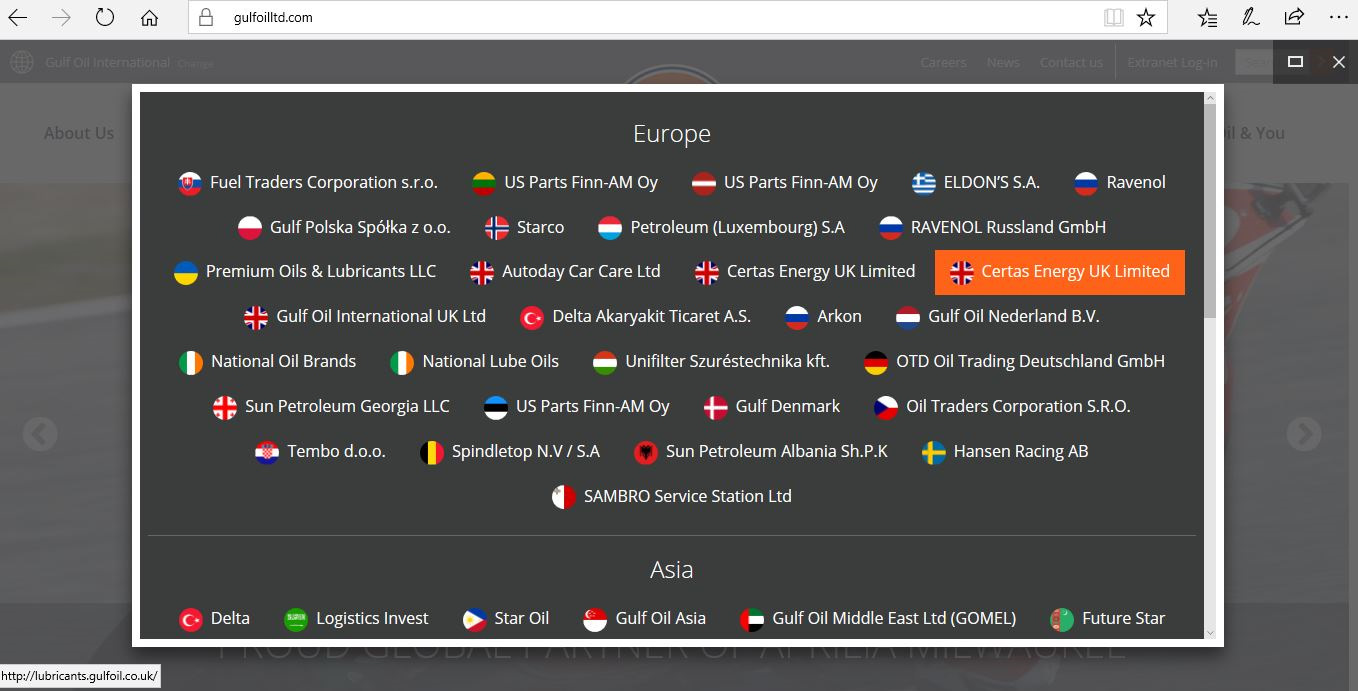Open News in the background page header
Image resolution: width=1358 pixels, height=691 pixels.
[x=1003, y=62]
